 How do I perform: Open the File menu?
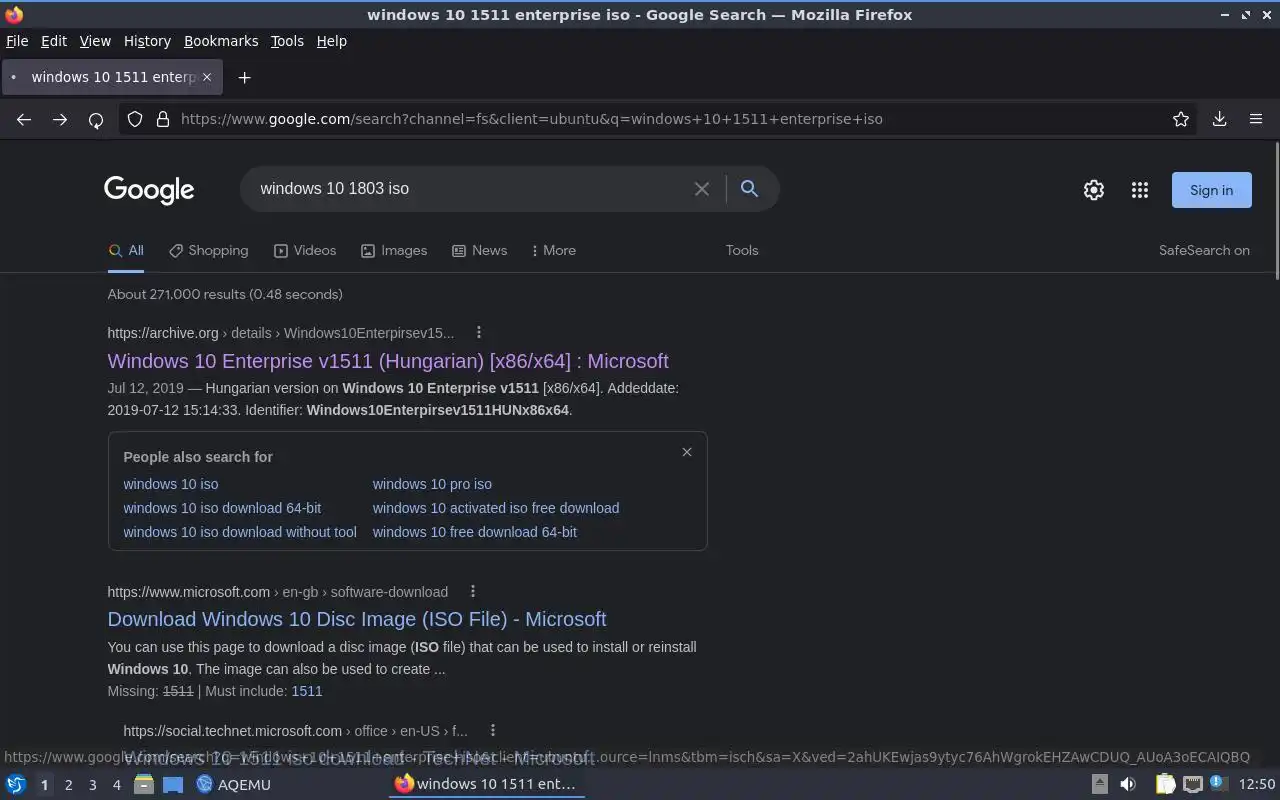coord(17,41)
